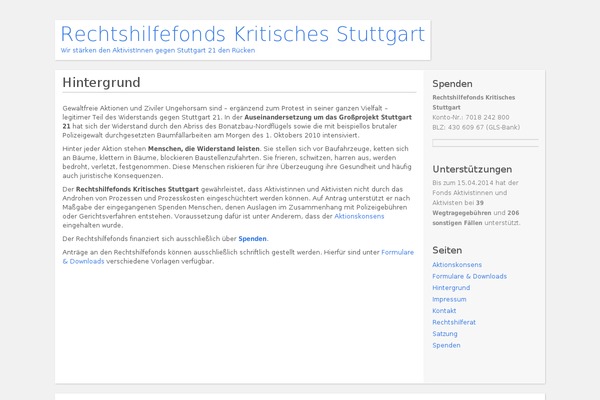The image size is (600, 400).
Task: Open the Rechtshilferat page
Action: 454,322
